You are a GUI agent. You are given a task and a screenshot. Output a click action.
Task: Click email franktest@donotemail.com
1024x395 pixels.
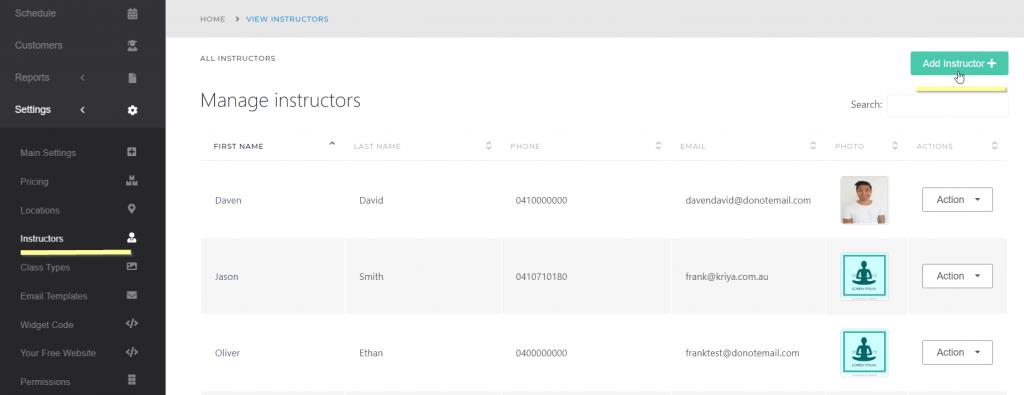742,353
